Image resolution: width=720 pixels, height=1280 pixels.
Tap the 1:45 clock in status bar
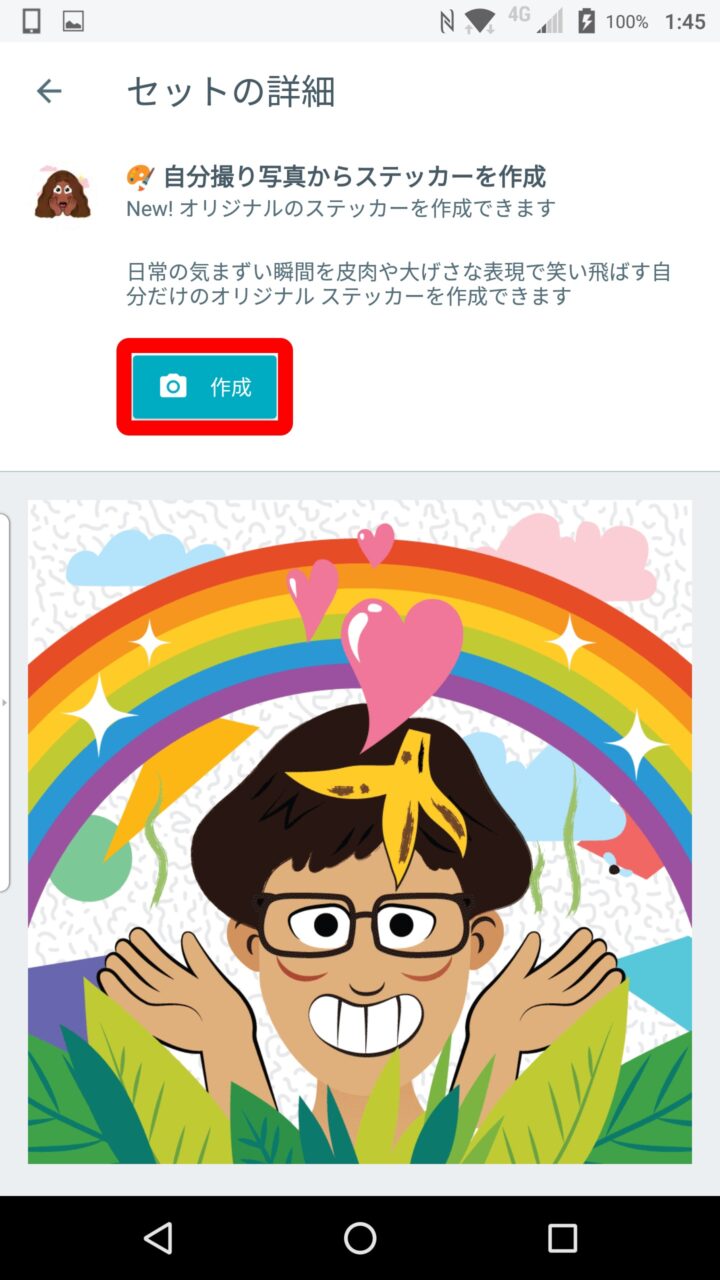coord(685,21)
